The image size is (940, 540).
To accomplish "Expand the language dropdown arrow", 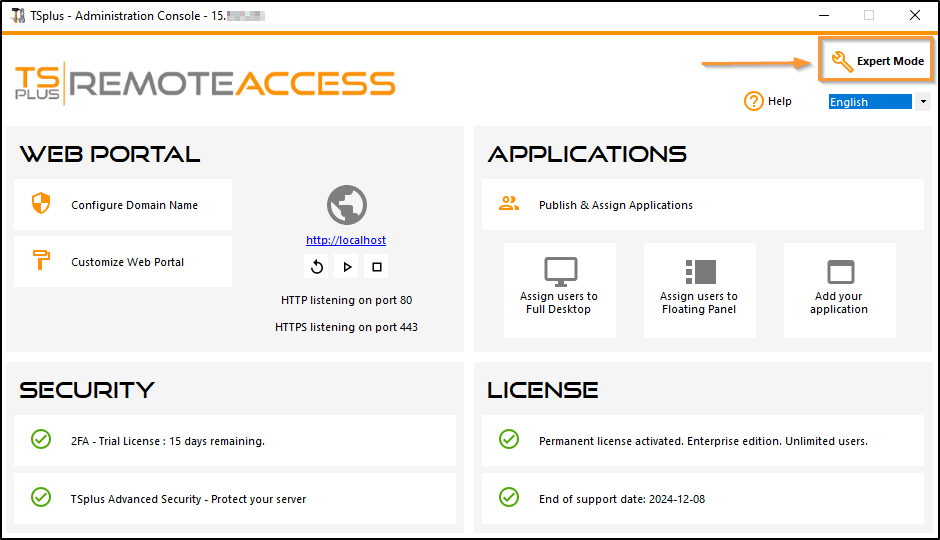I will (923, 102).
